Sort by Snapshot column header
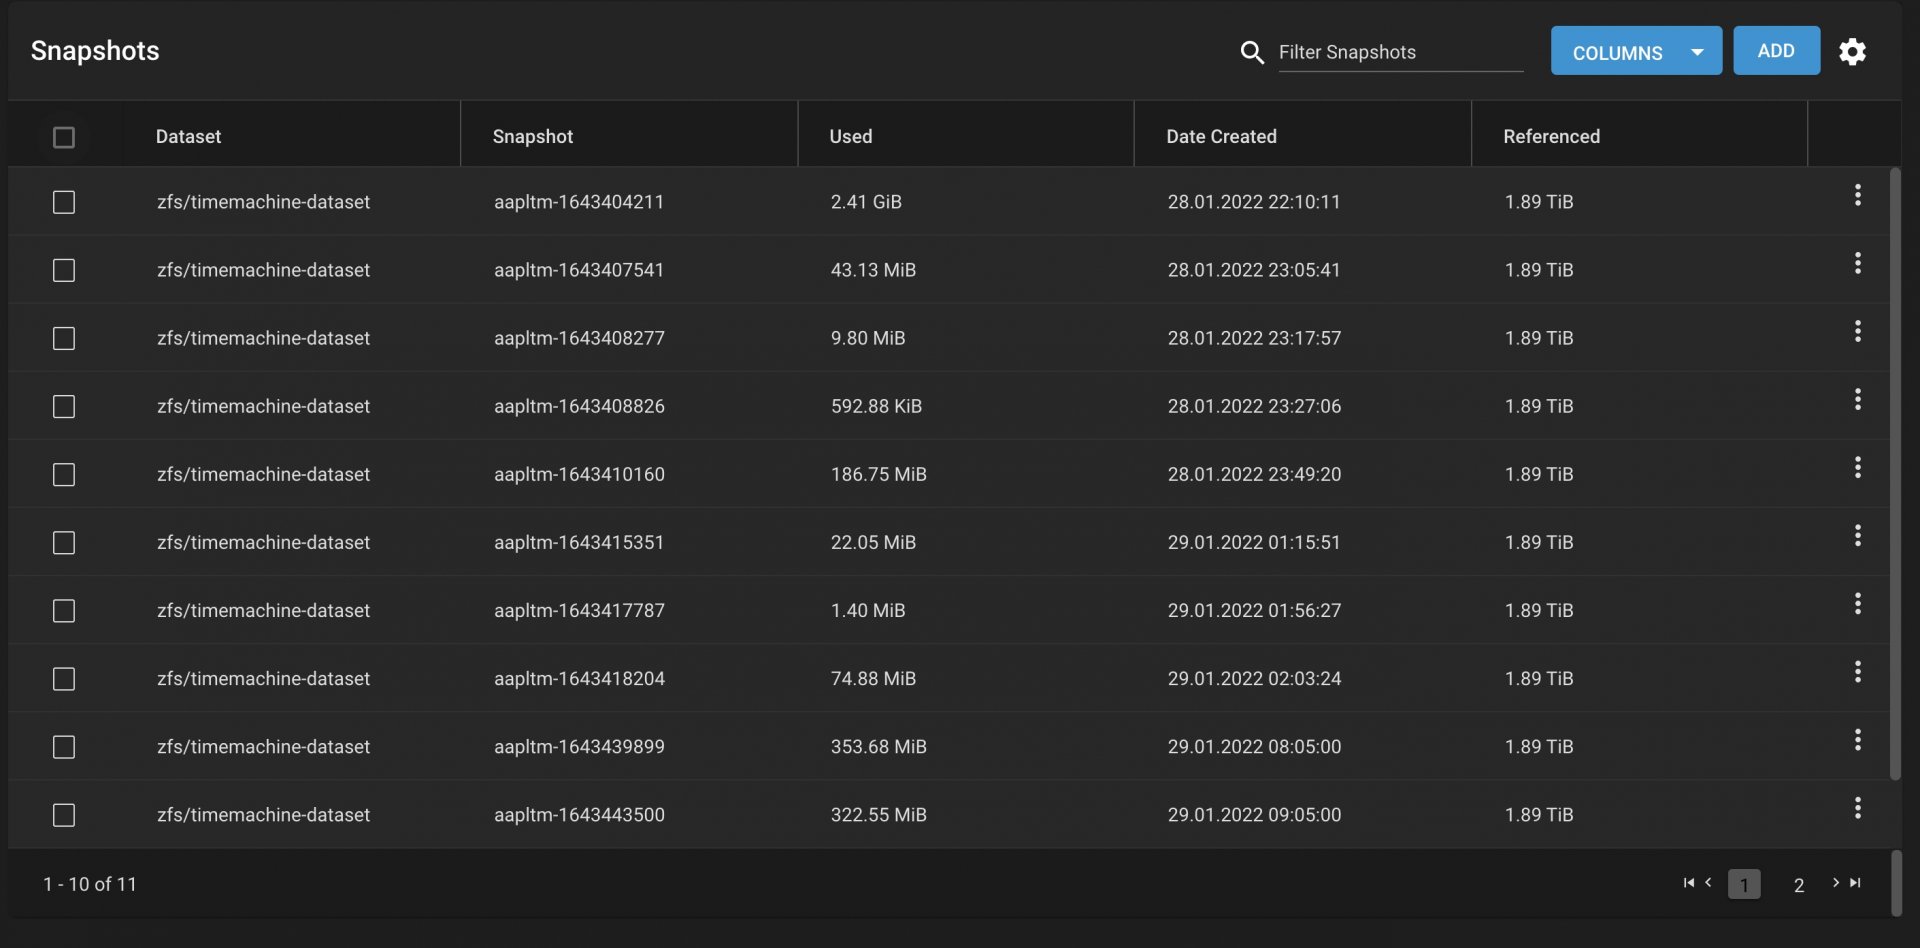This screenshot has width=1920, height=948. click(532, 136)
